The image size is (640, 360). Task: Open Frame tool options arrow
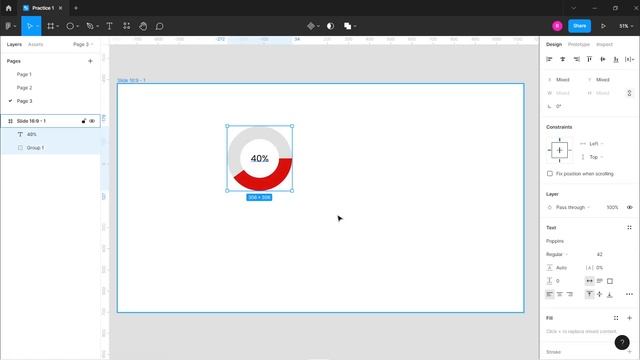pos(58,27)
